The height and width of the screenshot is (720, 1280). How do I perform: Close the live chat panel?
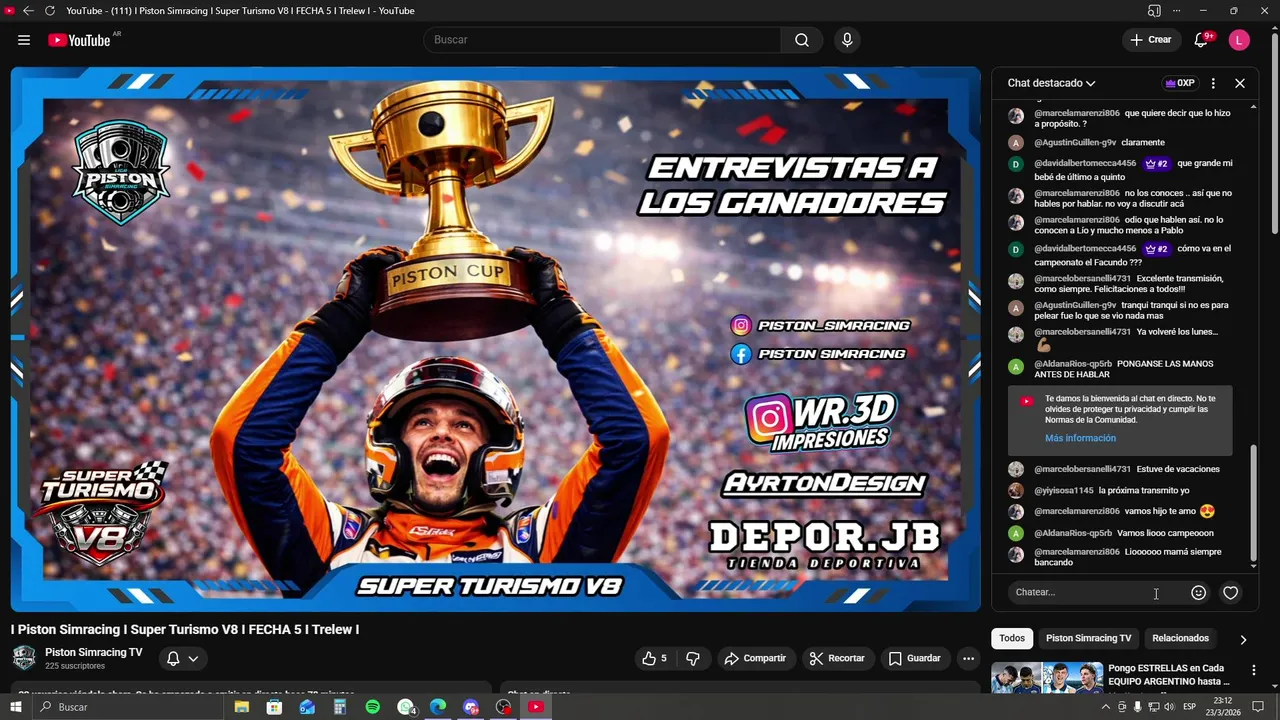[1240, 83]
